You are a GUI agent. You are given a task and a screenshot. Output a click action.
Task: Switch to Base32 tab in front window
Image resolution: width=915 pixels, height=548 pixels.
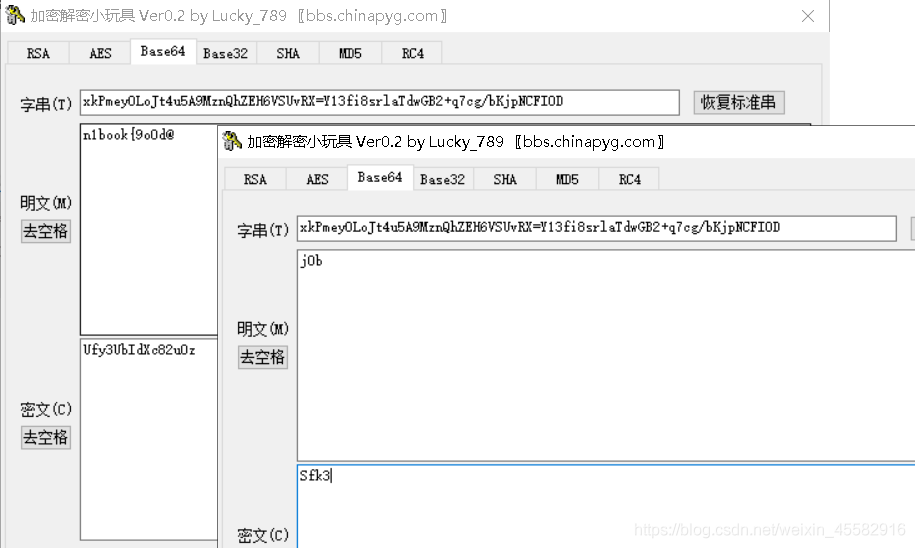pos(442,179)
